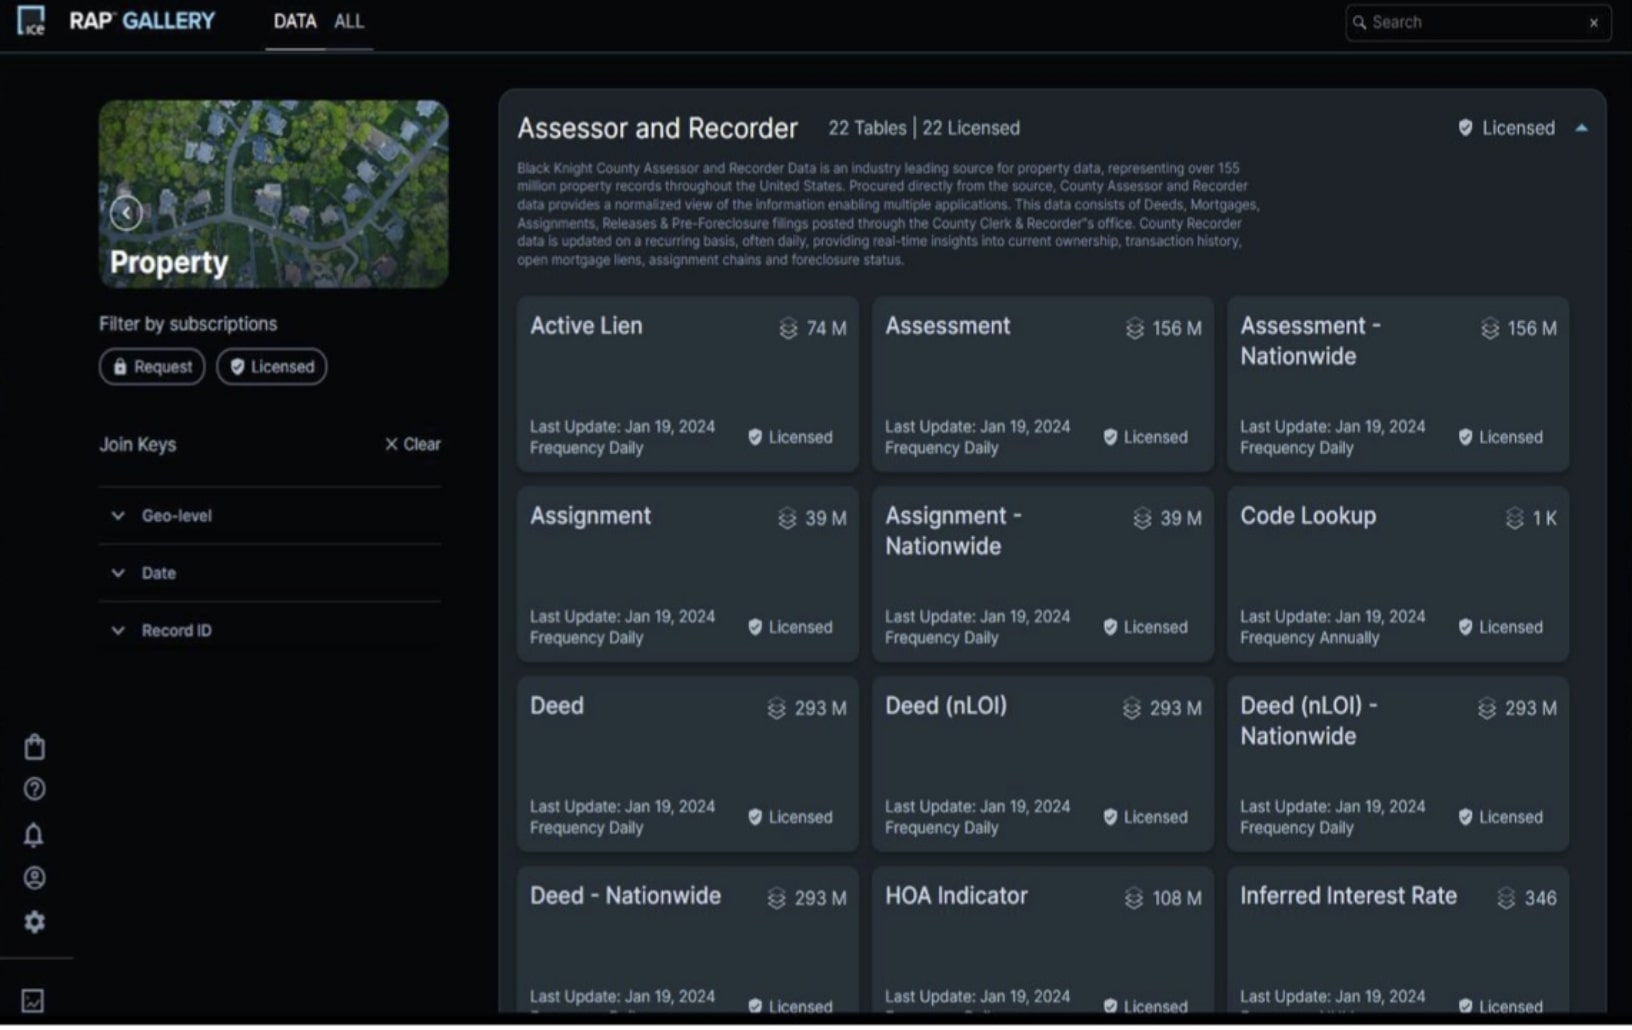Open the user account icon
Image resolution: width=1632 pixels, height=1030 pixels.
point(34,878)
